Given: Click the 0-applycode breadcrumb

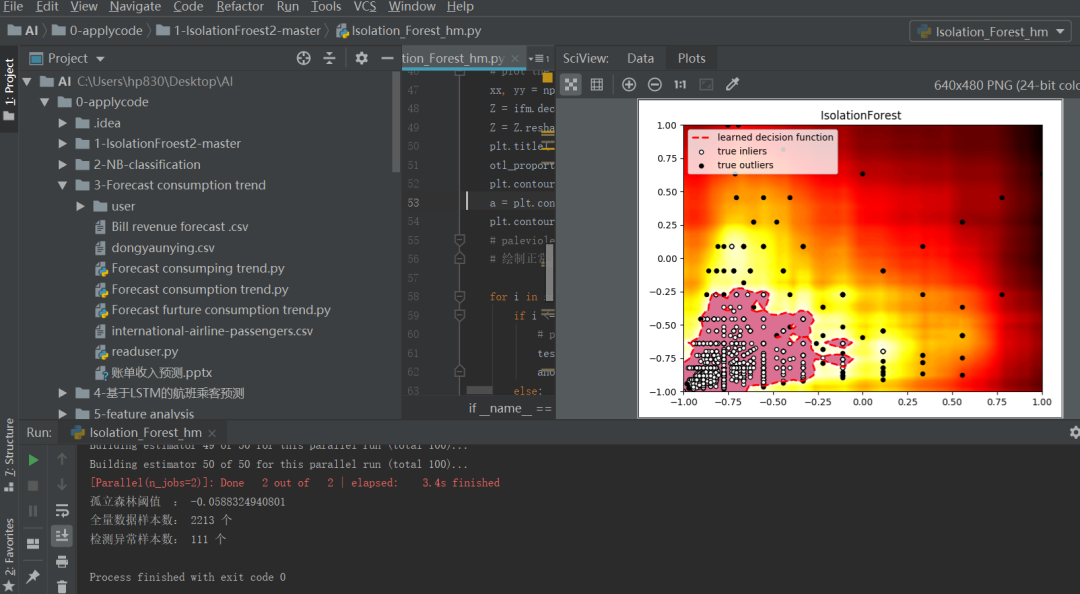Looking at the screenshot, I should [97, 31].
